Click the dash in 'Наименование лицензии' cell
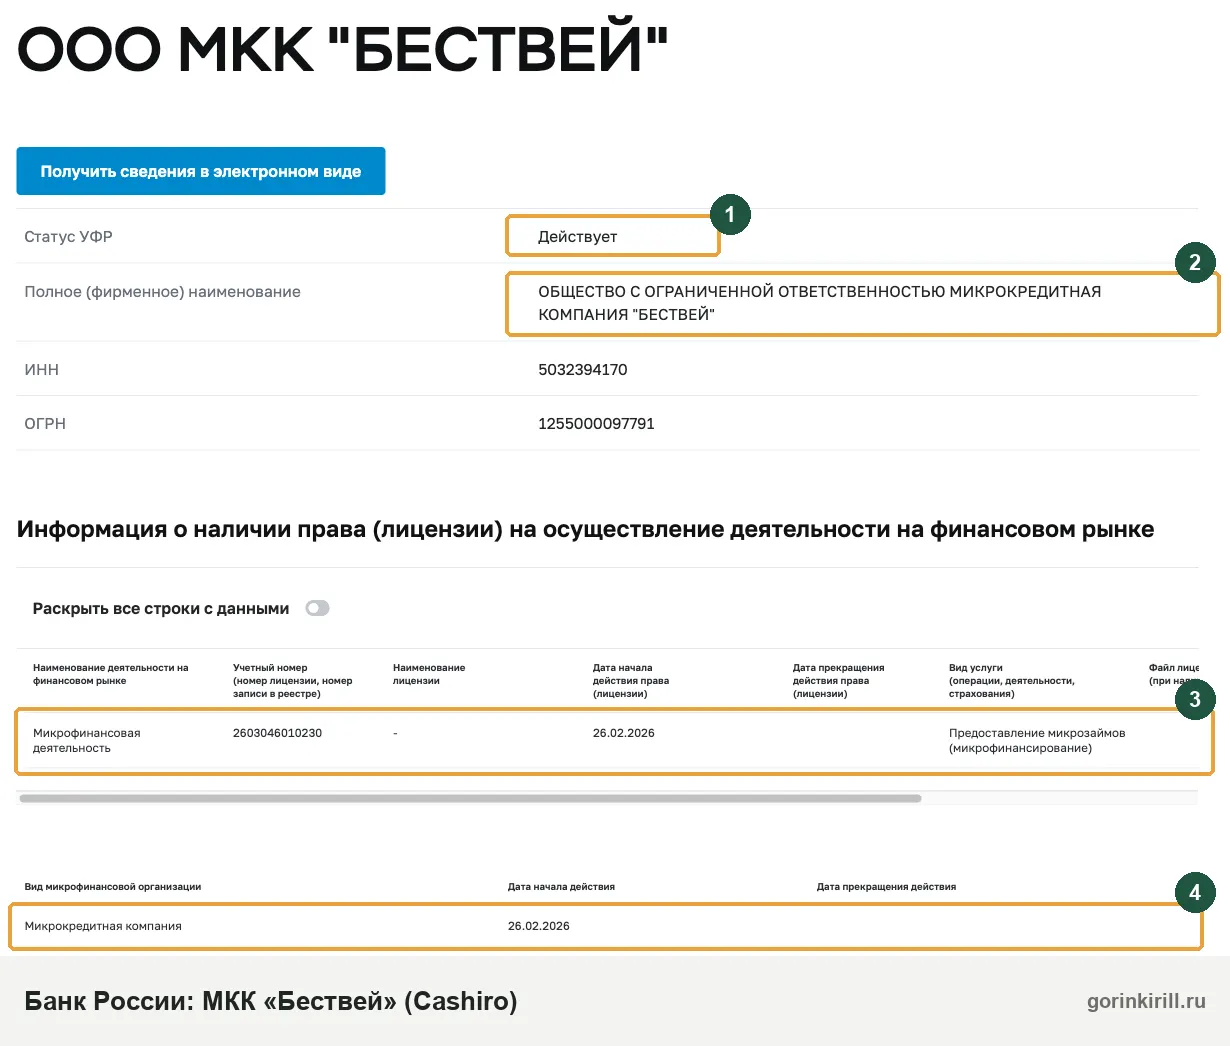The image size is (1230, 1046). click(396, 733)
